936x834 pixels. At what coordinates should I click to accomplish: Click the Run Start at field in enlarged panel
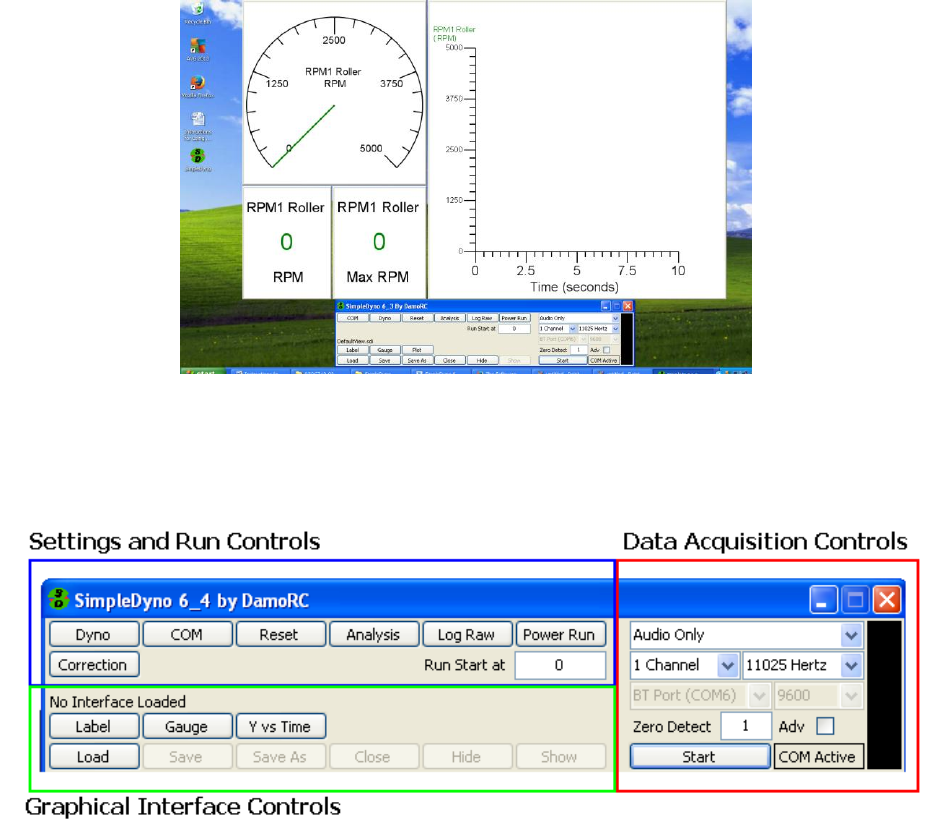560,665
